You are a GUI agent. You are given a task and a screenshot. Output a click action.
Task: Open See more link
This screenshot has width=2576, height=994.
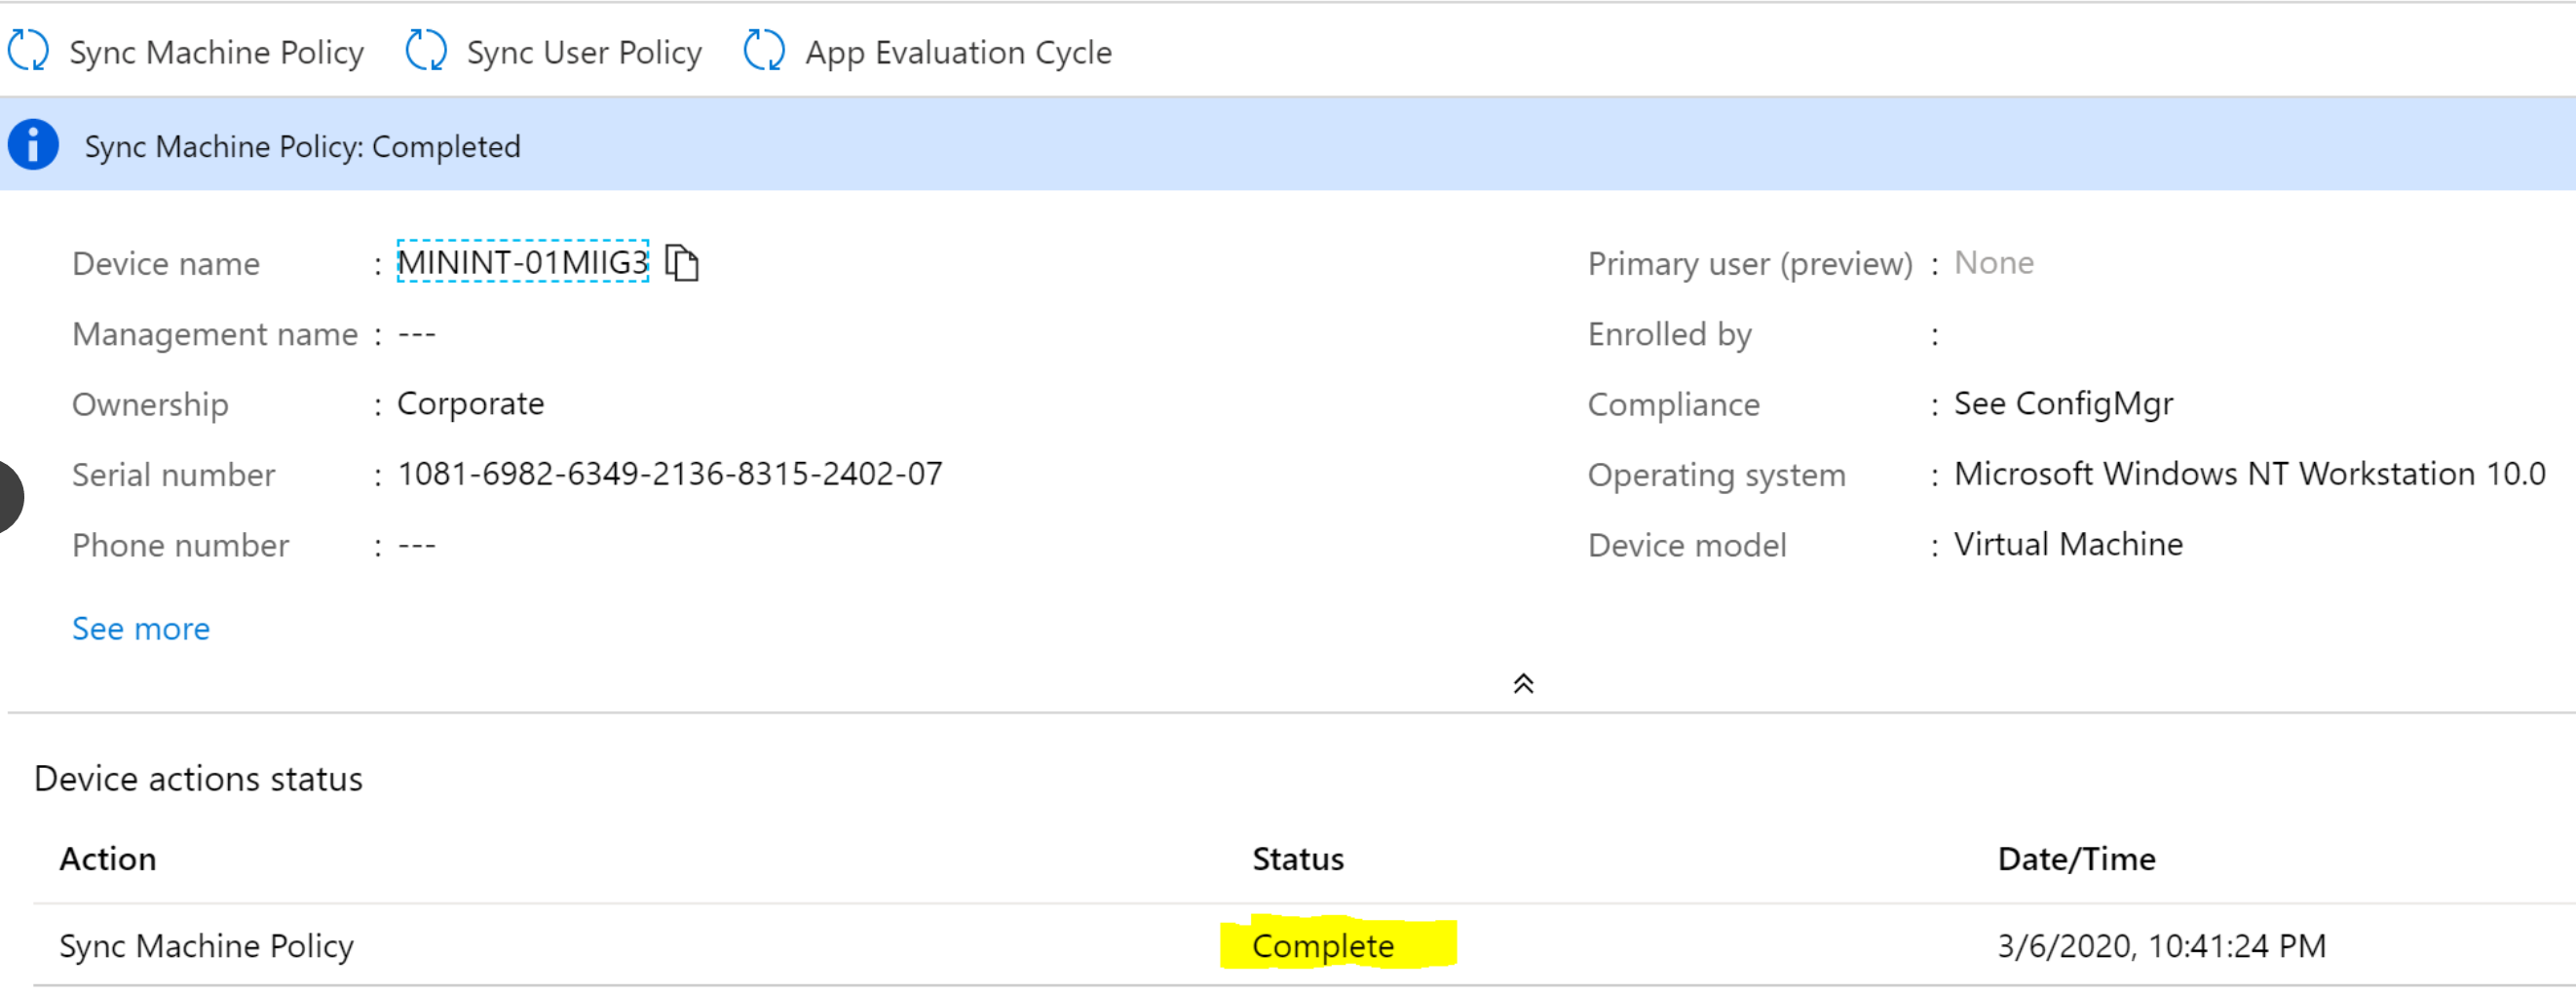pyautogui.click(x=141, y=629)
